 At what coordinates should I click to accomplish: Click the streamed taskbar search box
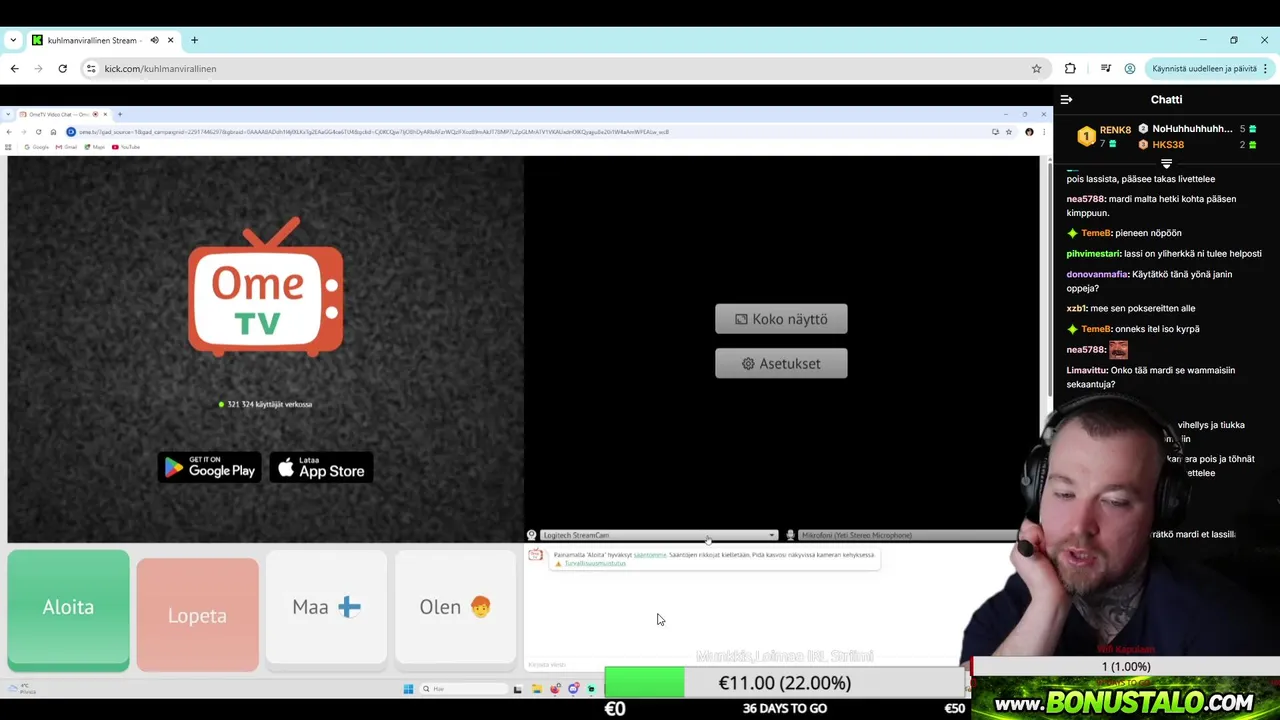pos(463,689)
